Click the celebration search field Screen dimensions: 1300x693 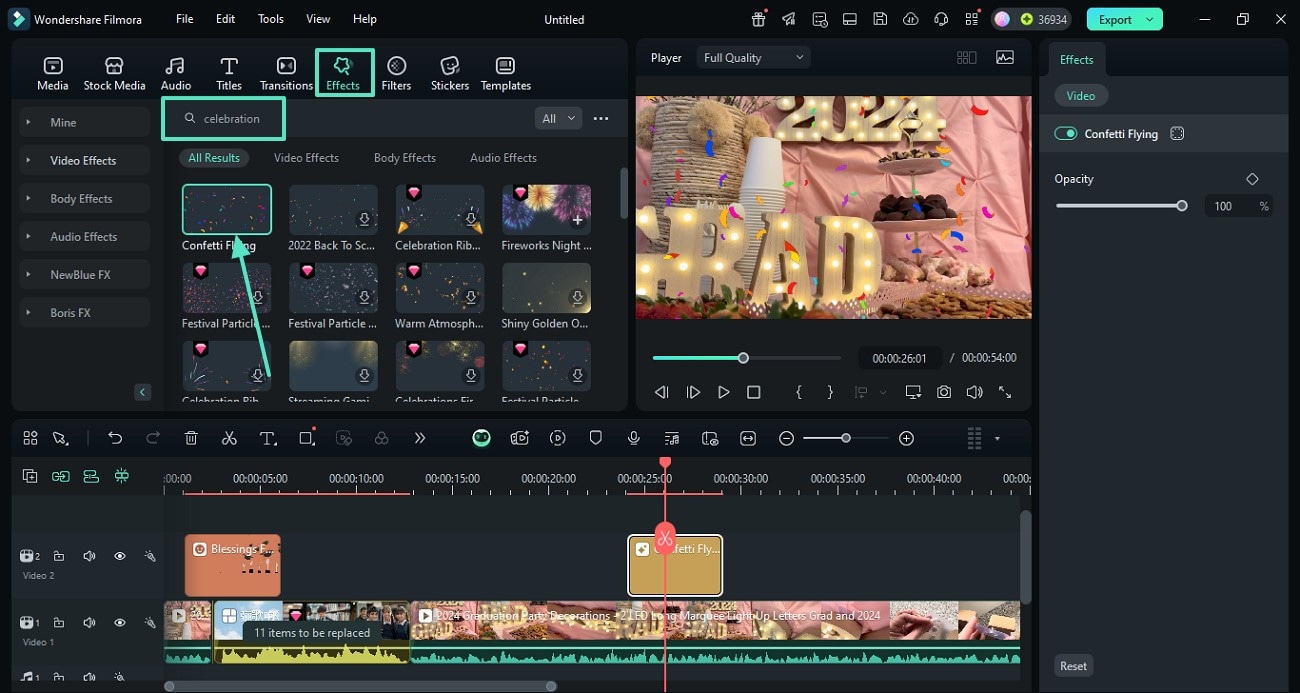point(224,118)
